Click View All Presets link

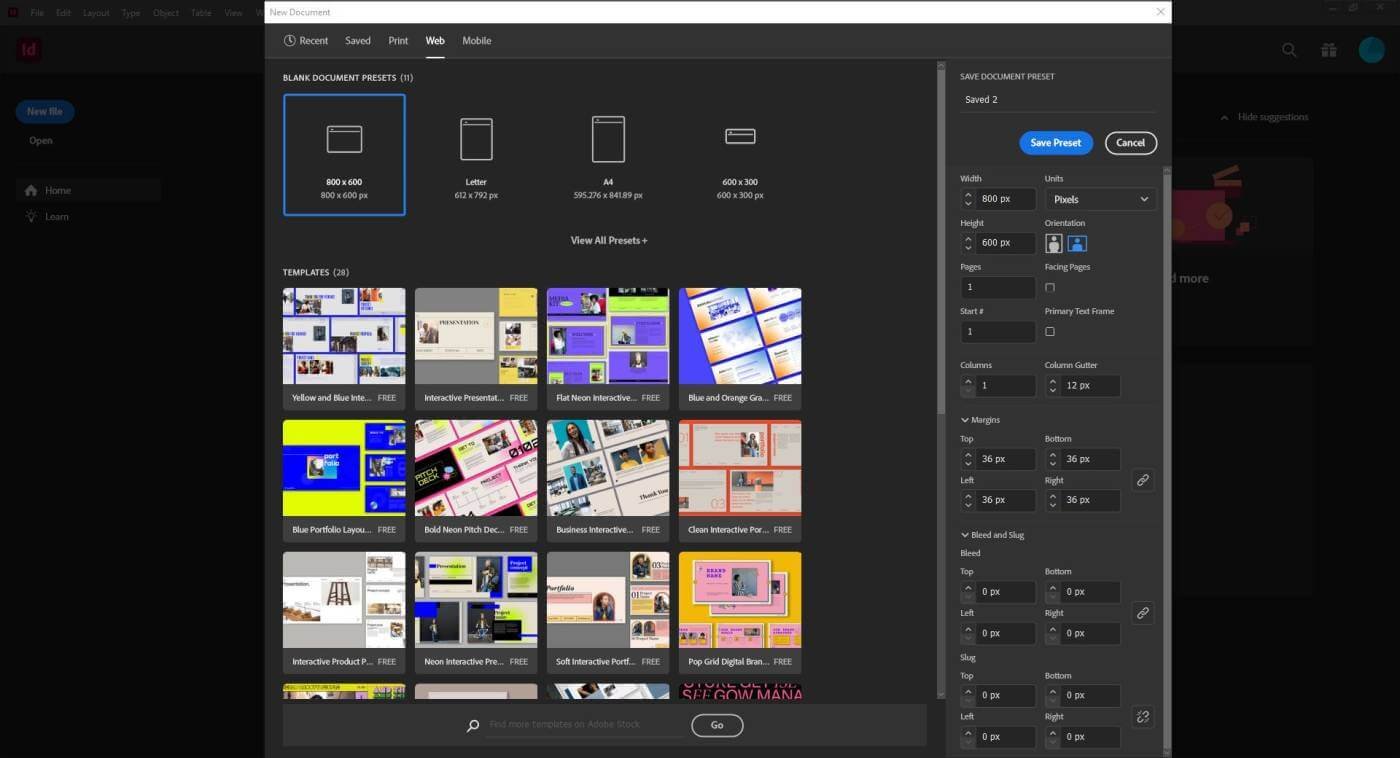click(x=609, y=240)
